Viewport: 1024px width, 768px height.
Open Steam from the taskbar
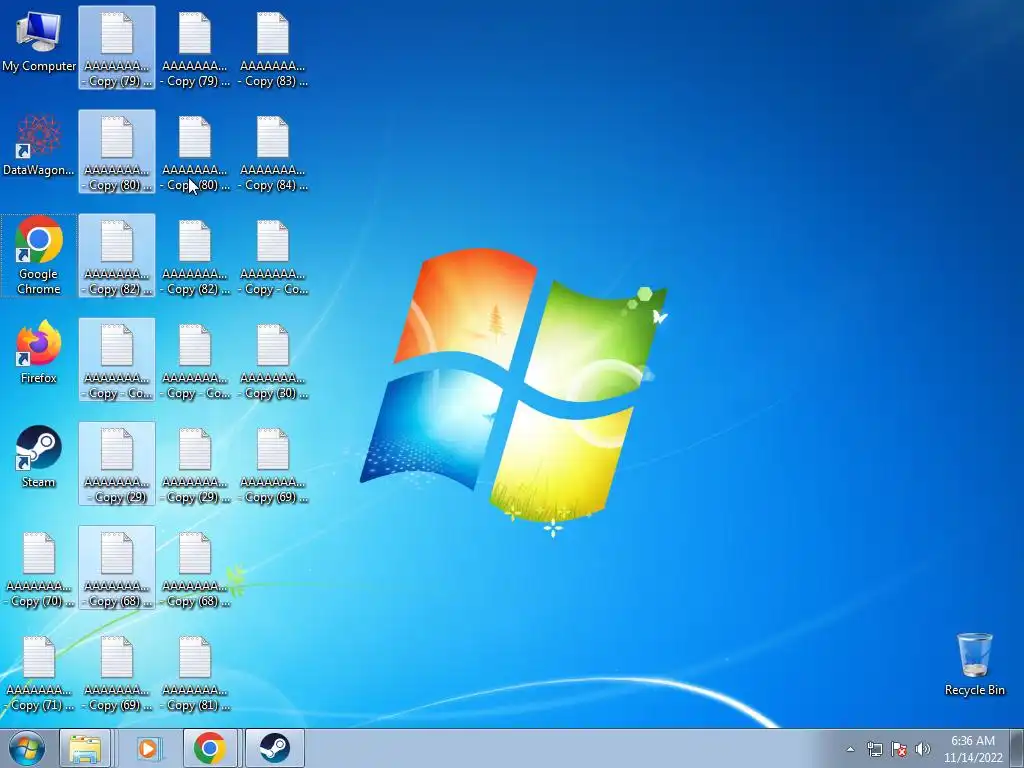[274, 748]
